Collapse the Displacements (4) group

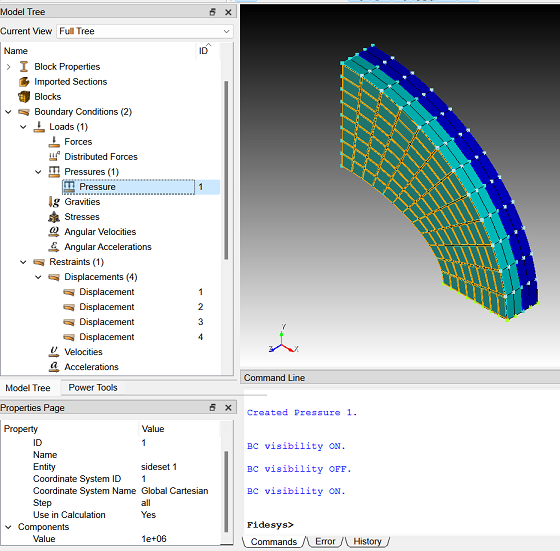pyautogui.click(x=38, y=277)
